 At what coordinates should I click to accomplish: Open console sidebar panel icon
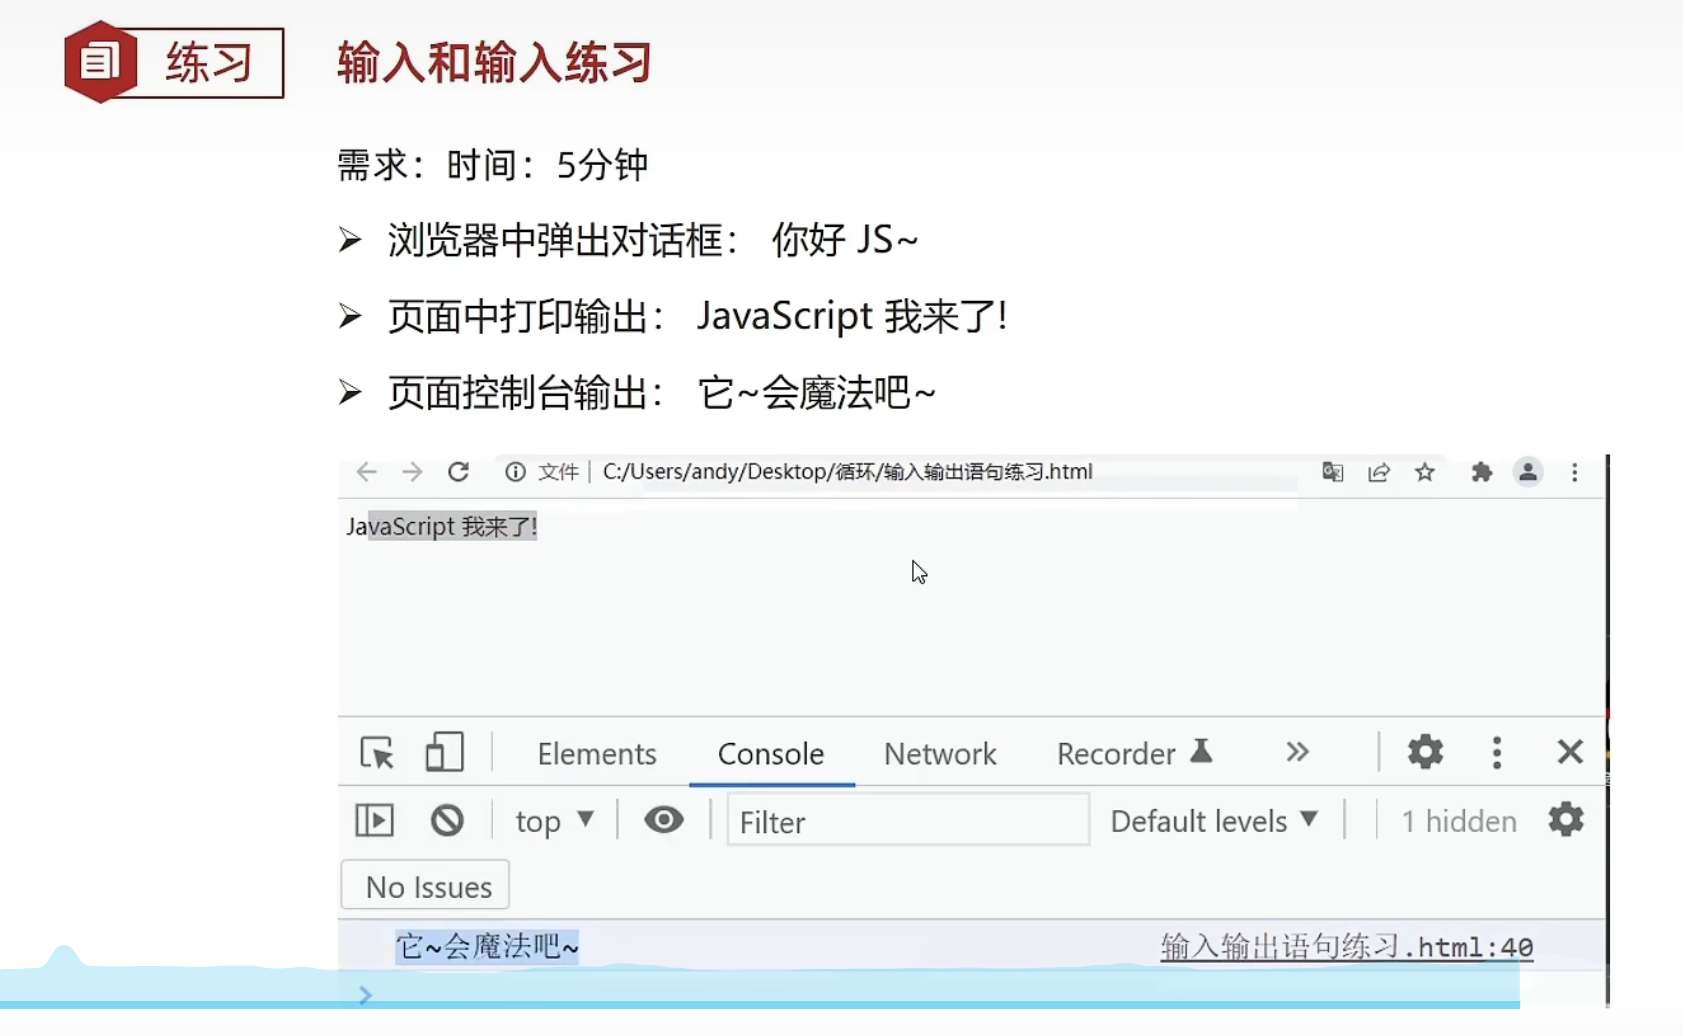pos(373,819)
